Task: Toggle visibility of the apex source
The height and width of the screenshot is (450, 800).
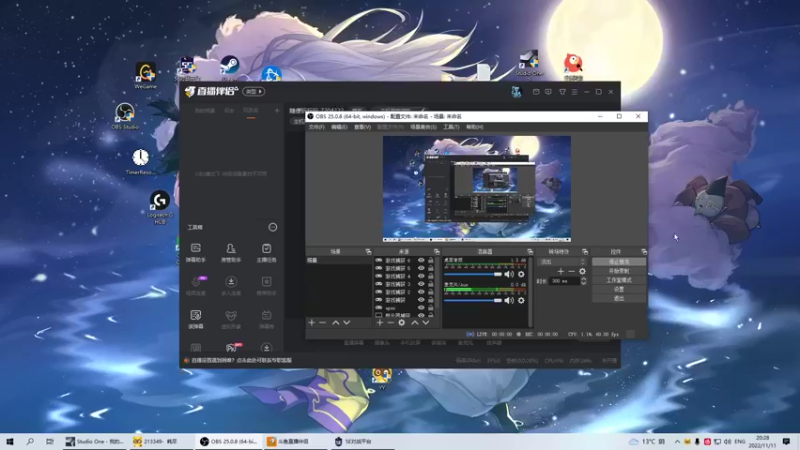Action: (x=421, y=308)
